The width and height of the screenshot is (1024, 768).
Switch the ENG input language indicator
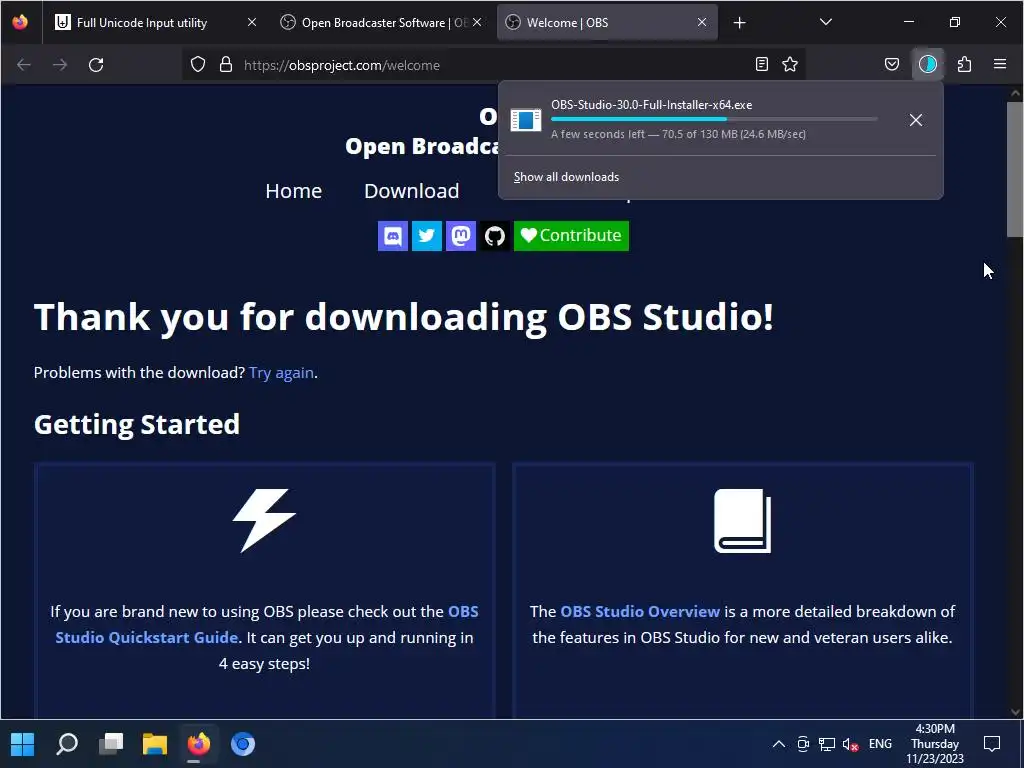tap(880, 744)
